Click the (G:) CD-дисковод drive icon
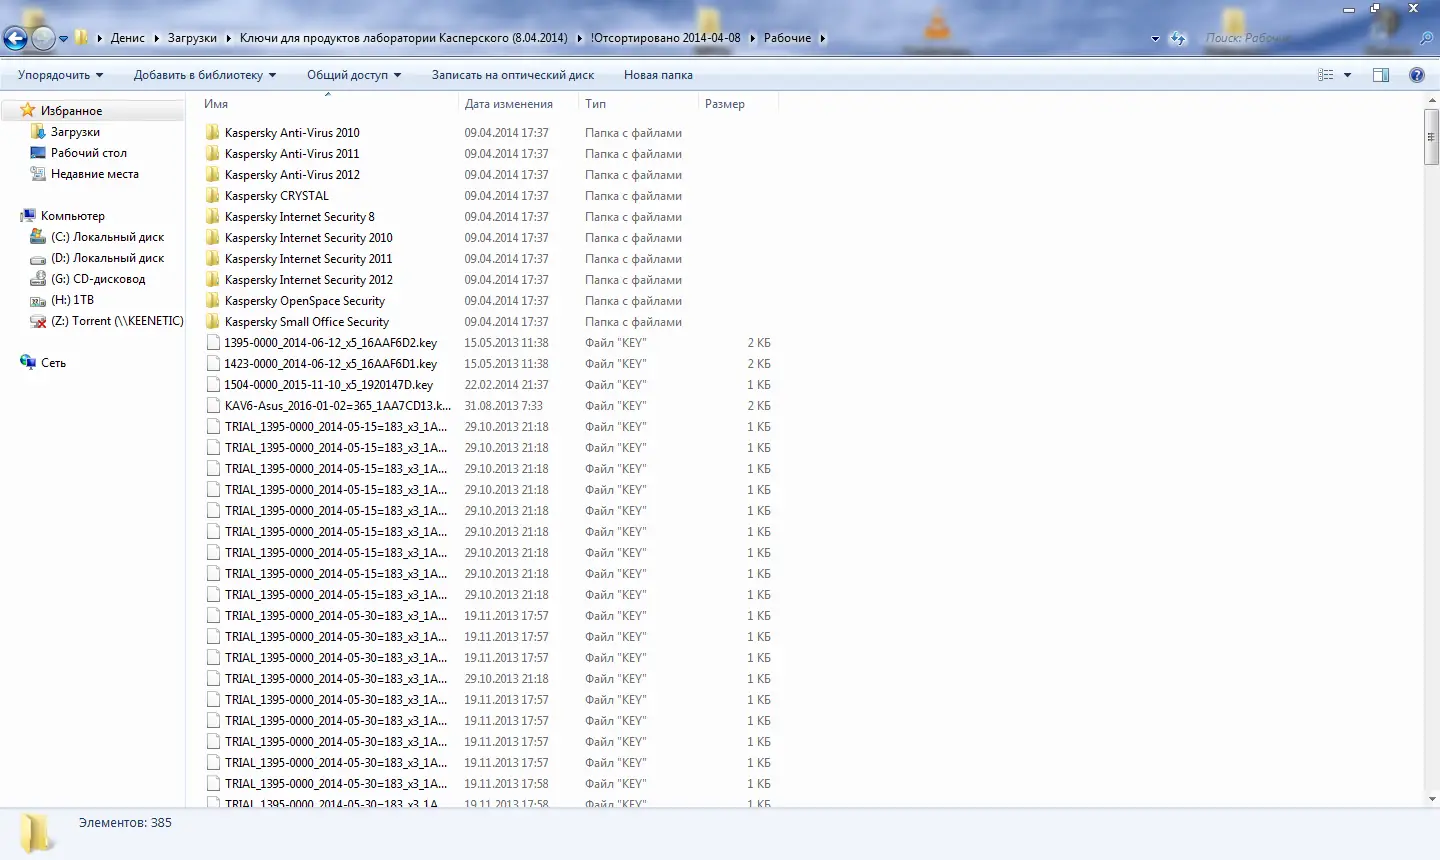The width and height of the screenshot is (1440, 860). (38, 278)
